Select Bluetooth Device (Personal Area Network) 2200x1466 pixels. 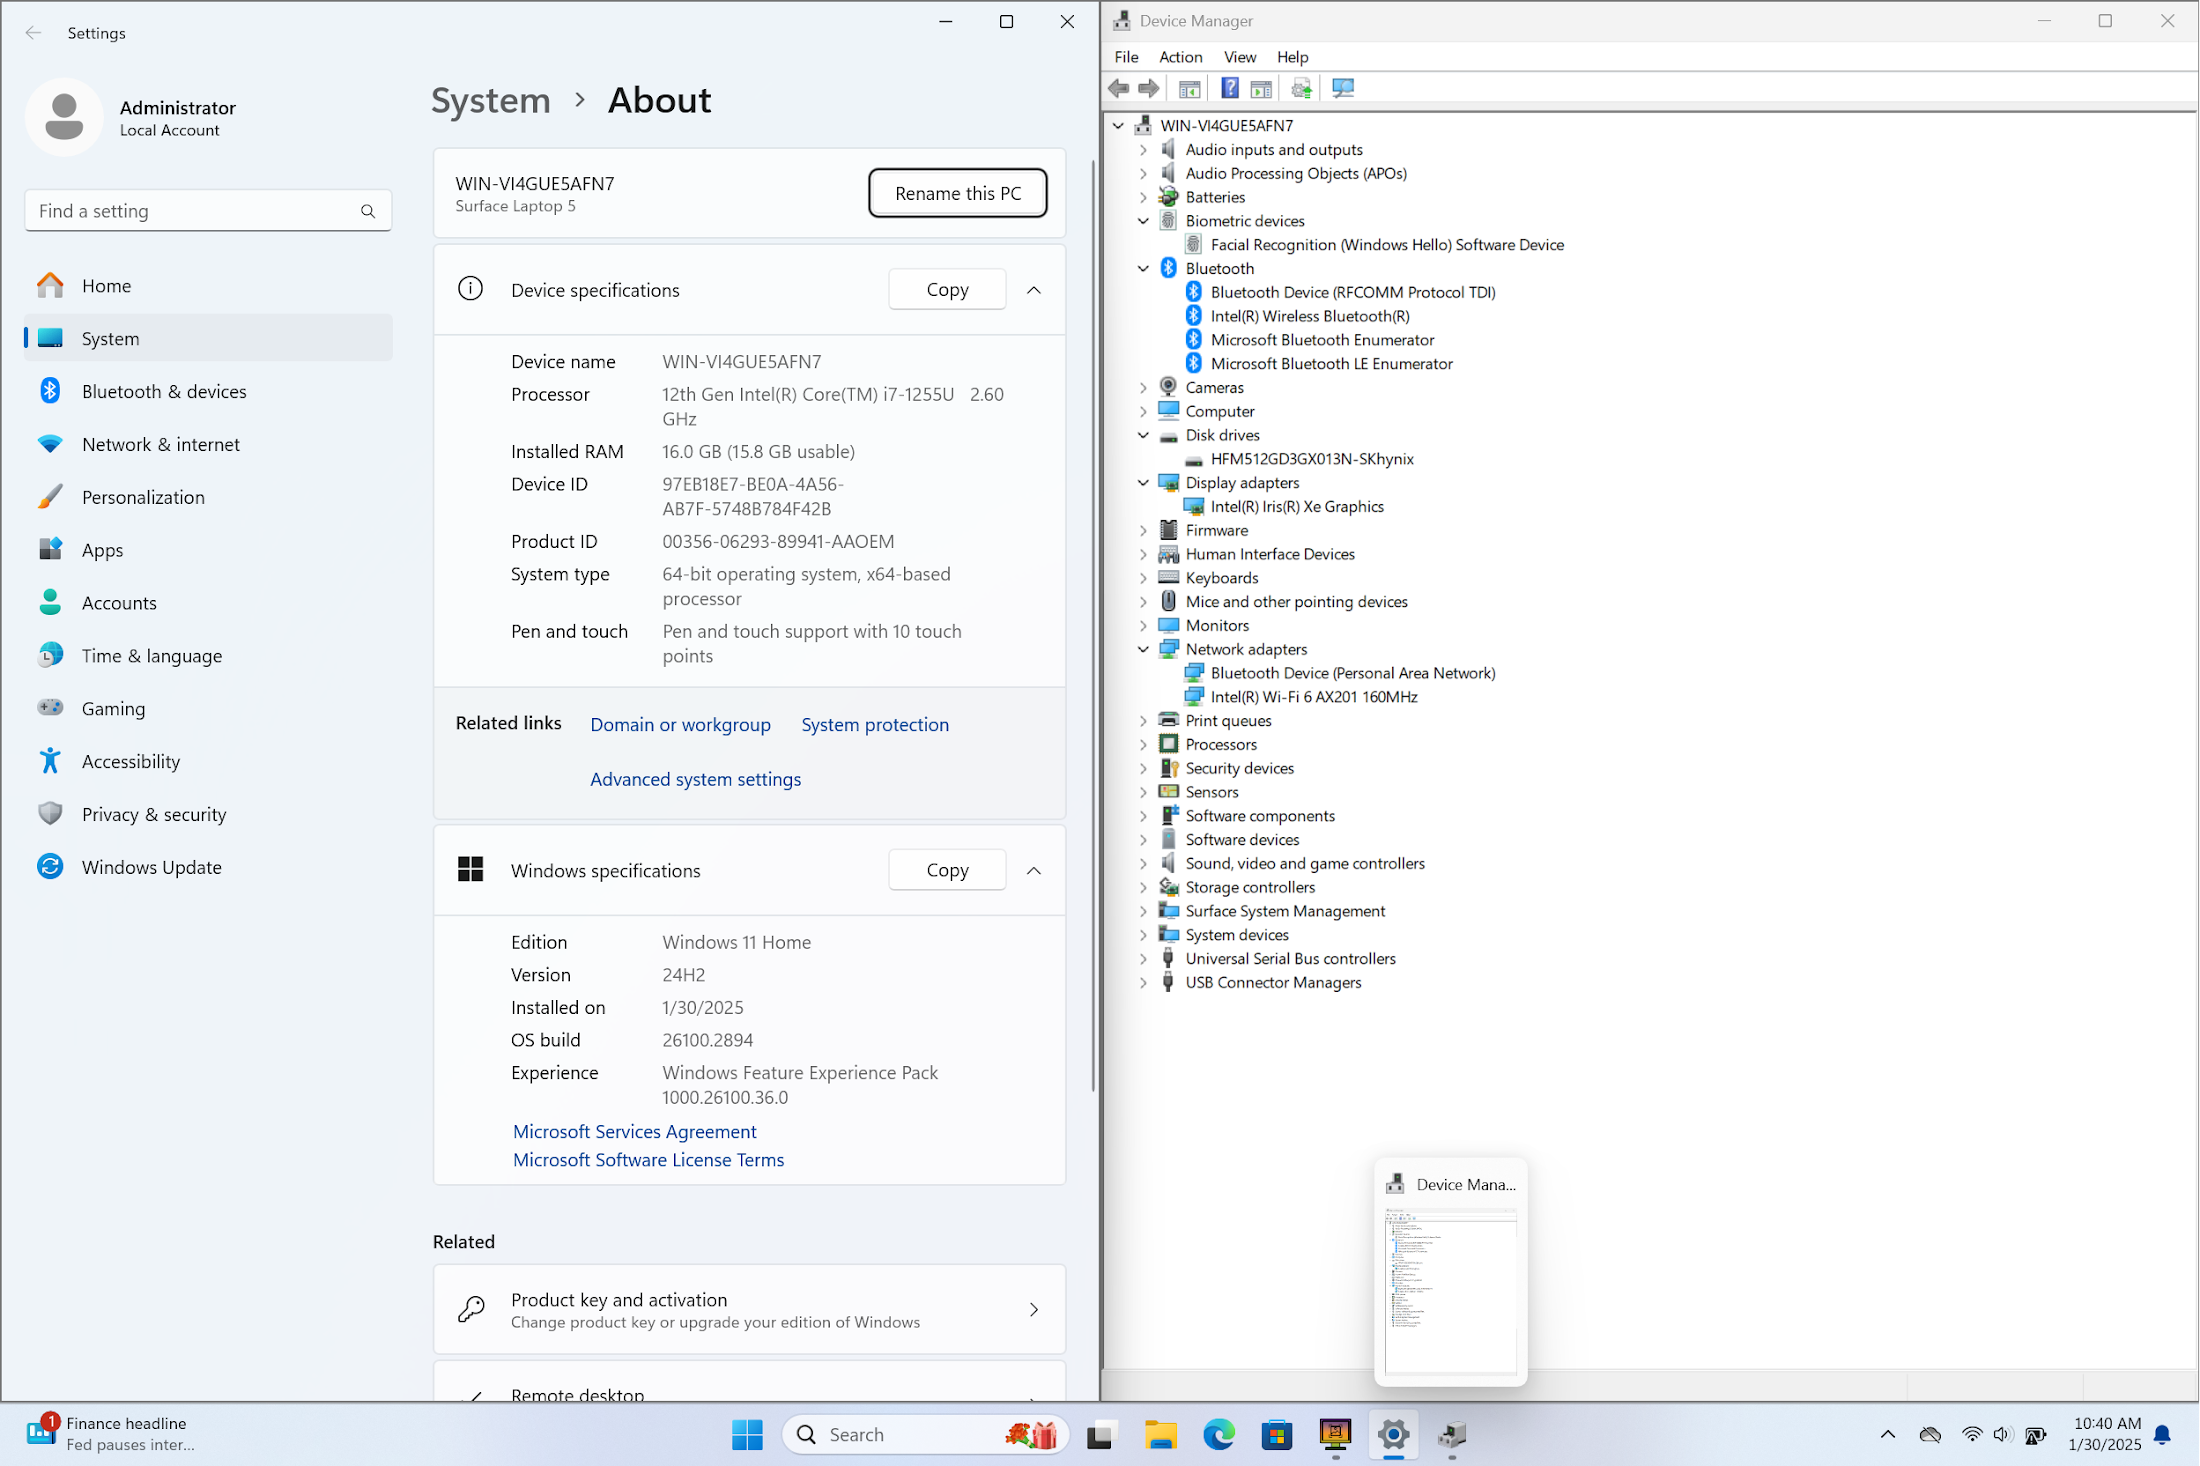point(1352,673)
